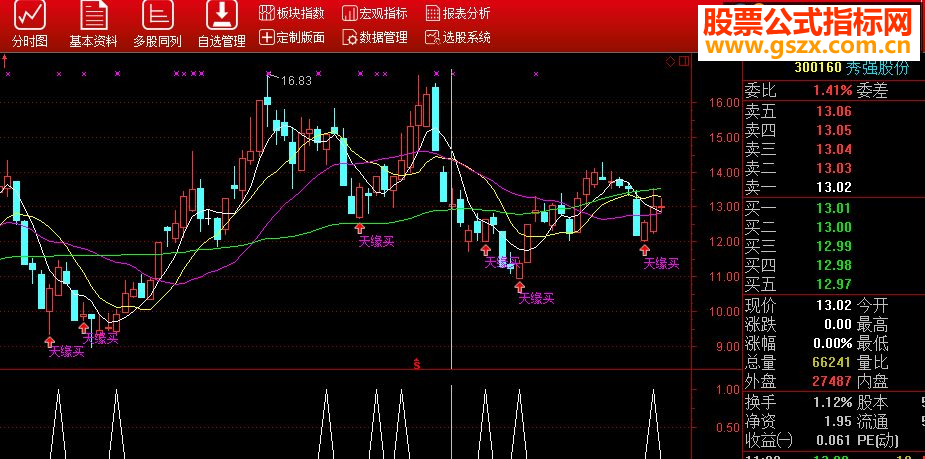Click the 收益(一) value 0.061

[834, 440]
